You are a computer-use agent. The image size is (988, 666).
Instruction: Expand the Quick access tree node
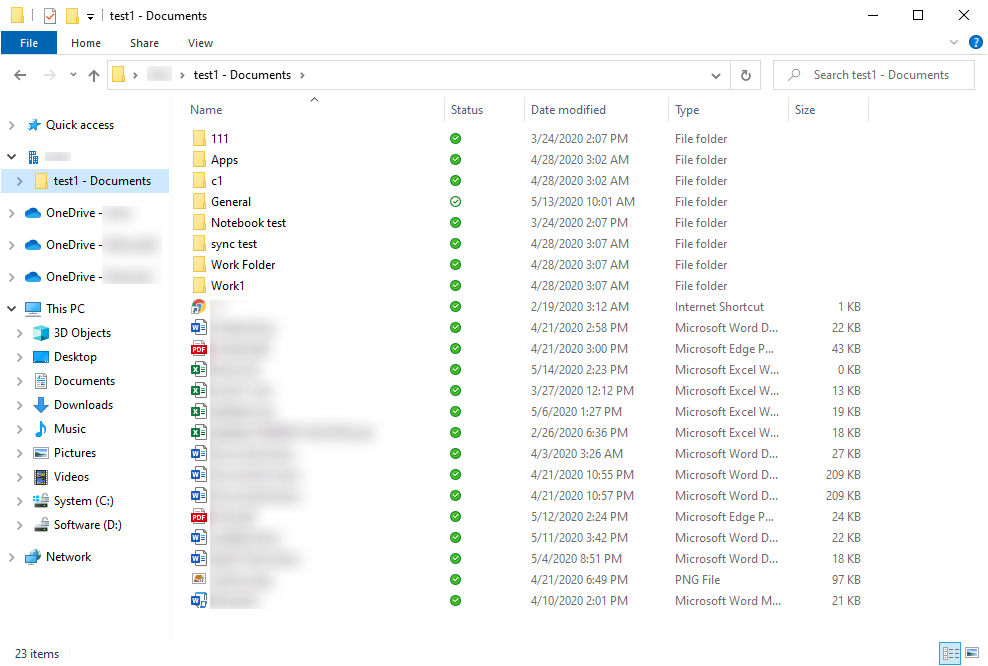[x=11, y=125]
